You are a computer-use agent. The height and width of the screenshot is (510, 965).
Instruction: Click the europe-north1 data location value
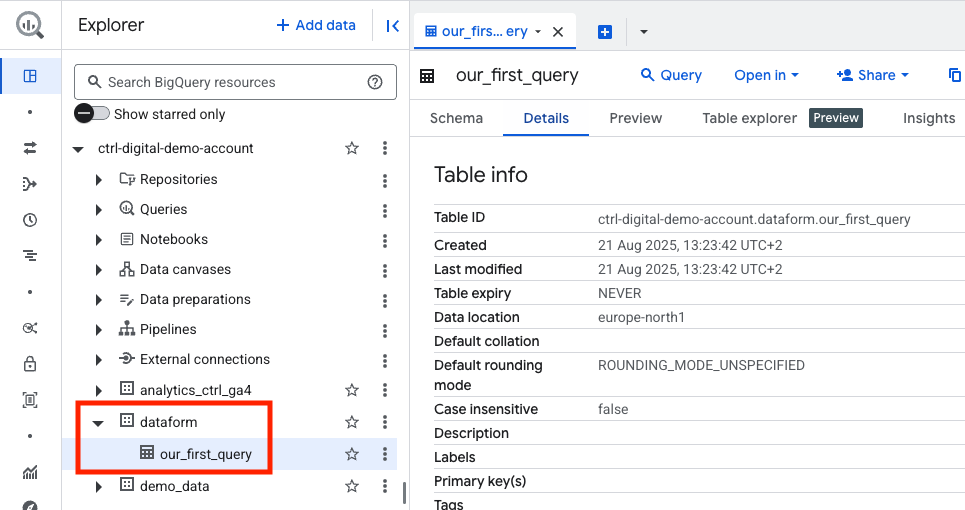point(641,317)
